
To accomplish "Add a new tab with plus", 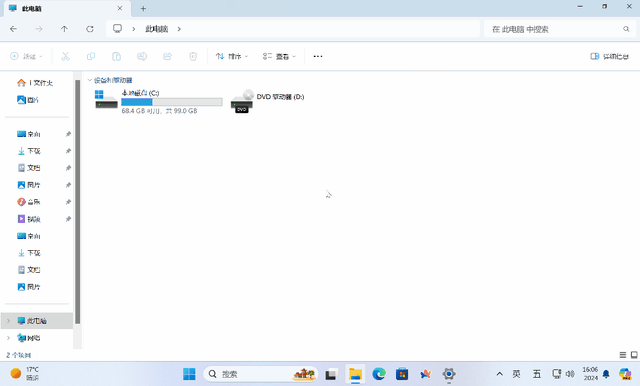I will [143, 9].
